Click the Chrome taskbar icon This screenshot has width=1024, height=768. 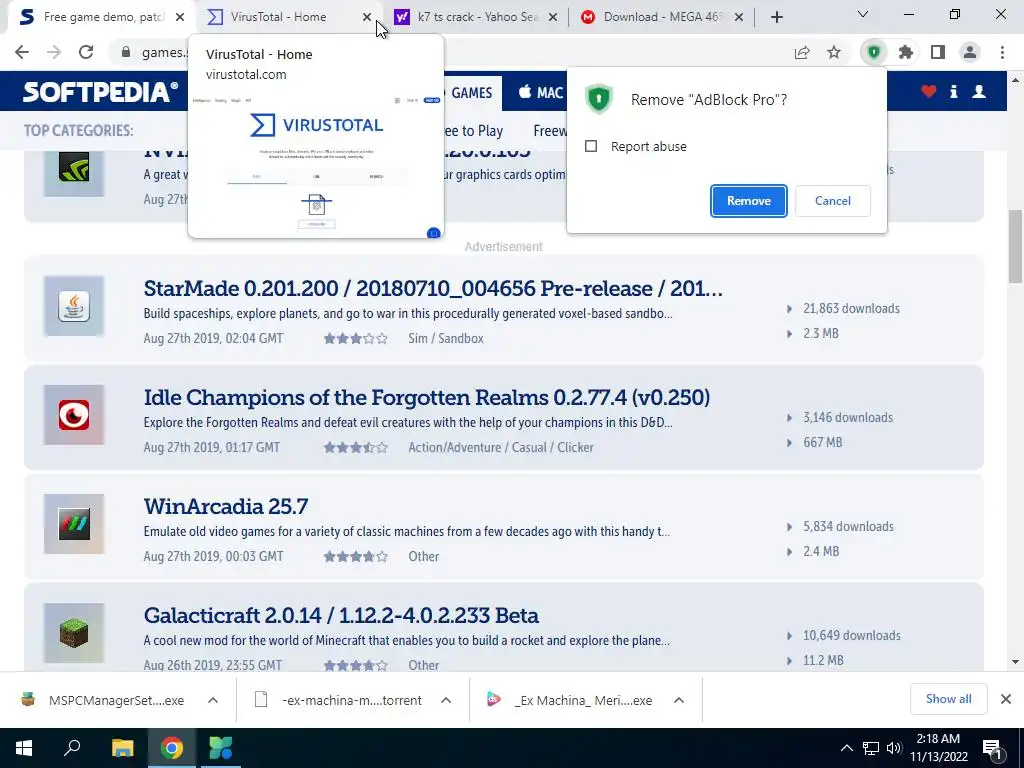point(171,748)
